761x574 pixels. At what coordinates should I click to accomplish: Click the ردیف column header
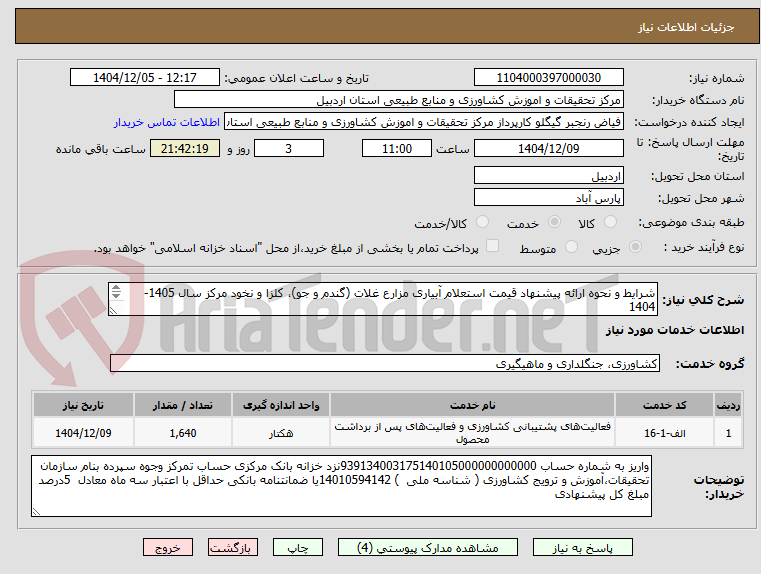[728, 405]
